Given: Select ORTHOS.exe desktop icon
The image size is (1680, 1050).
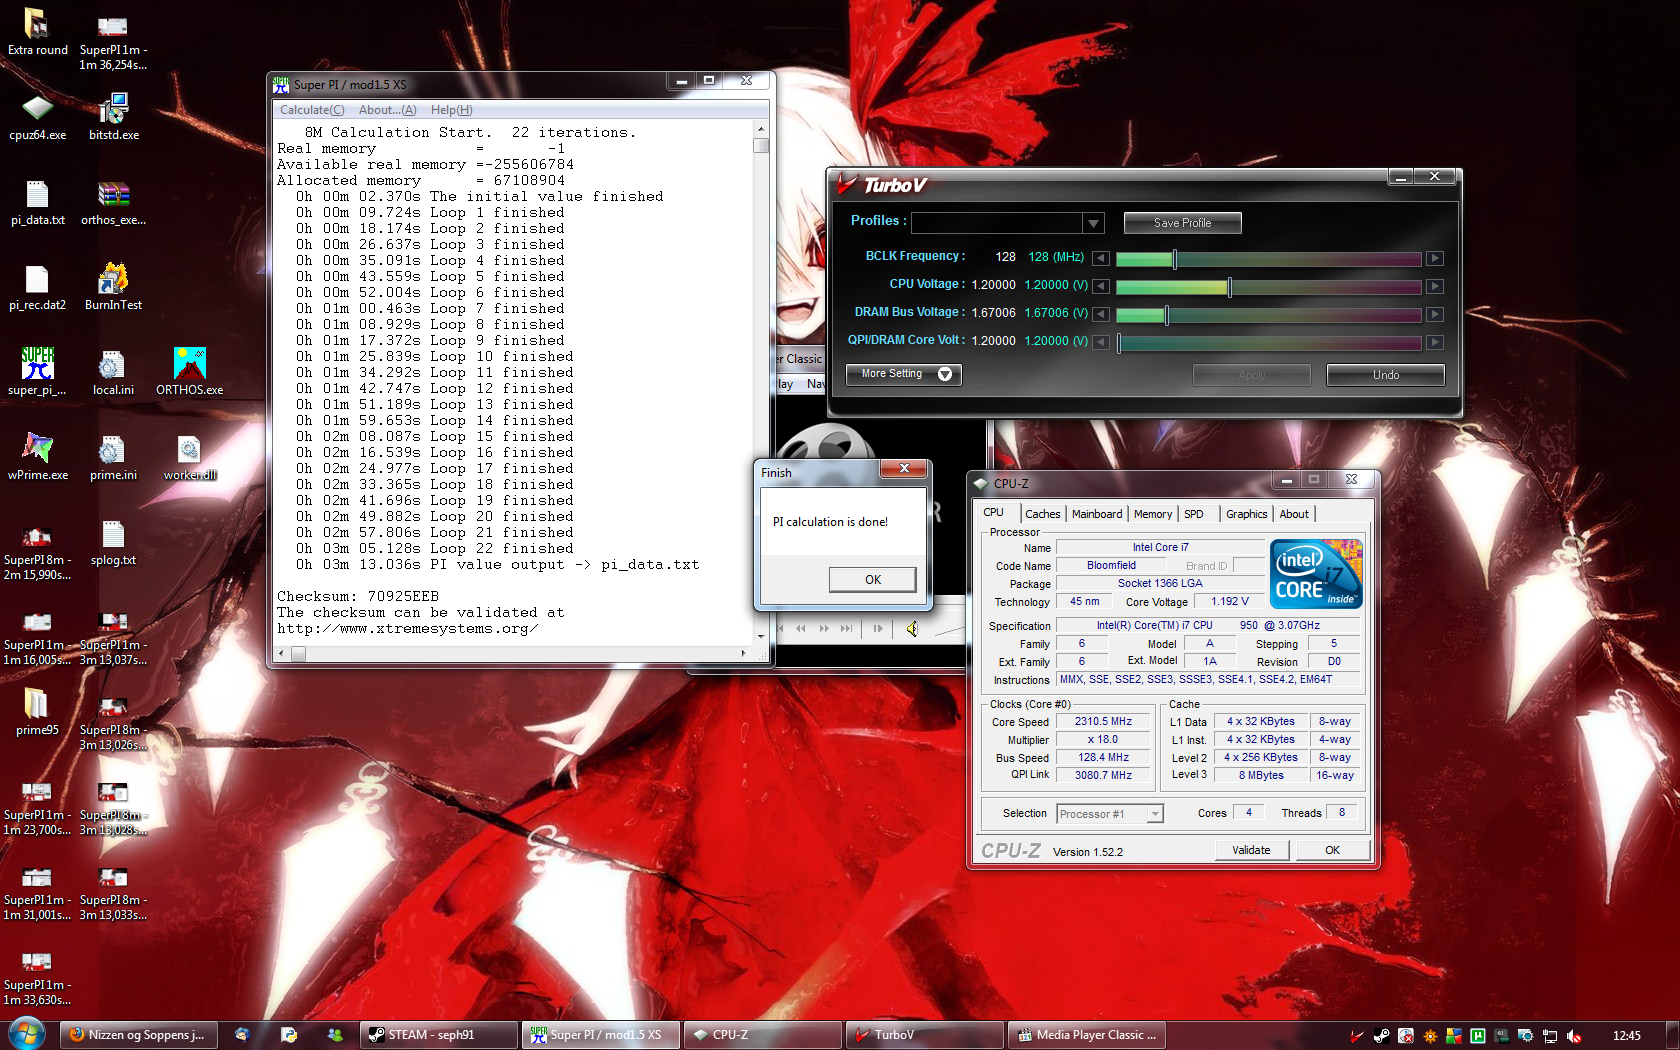Looking at the screenshot, I should coord(189,372).
